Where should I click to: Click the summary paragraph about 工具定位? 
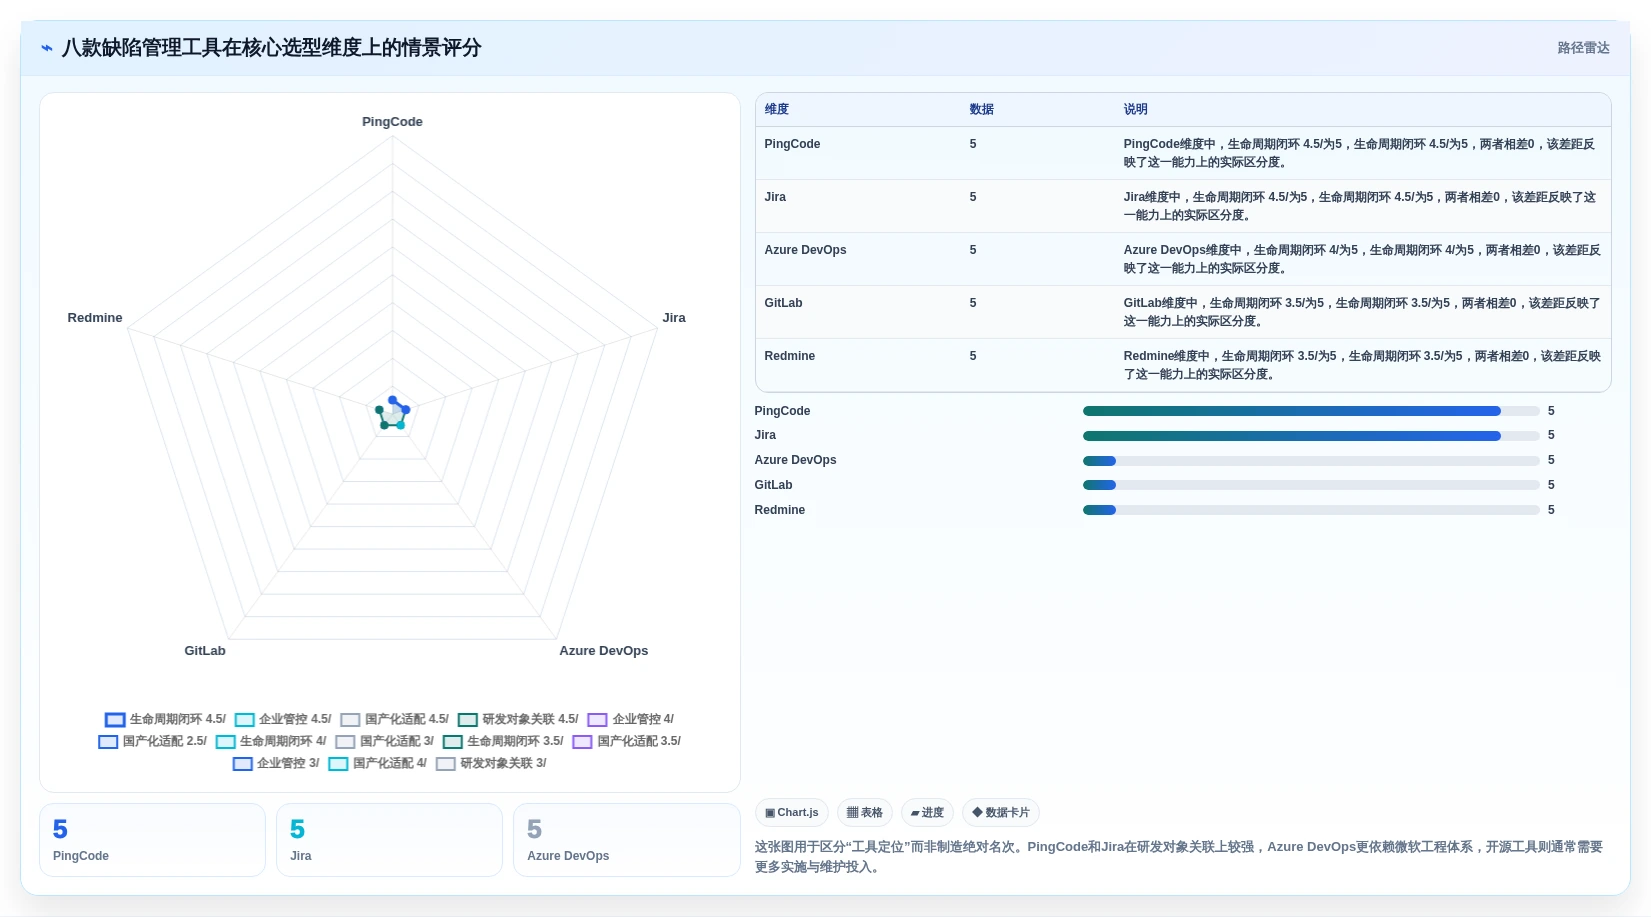click(1179, 857)
